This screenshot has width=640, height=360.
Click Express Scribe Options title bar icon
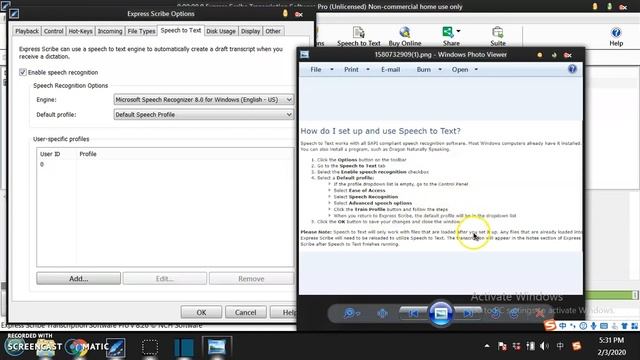click(x=14, y=14)
